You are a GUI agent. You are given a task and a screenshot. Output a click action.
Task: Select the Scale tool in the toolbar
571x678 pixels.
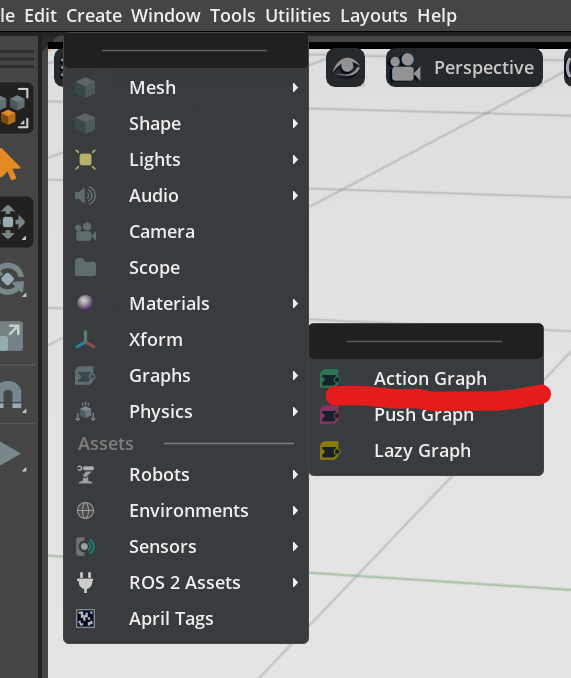(11, 336)
